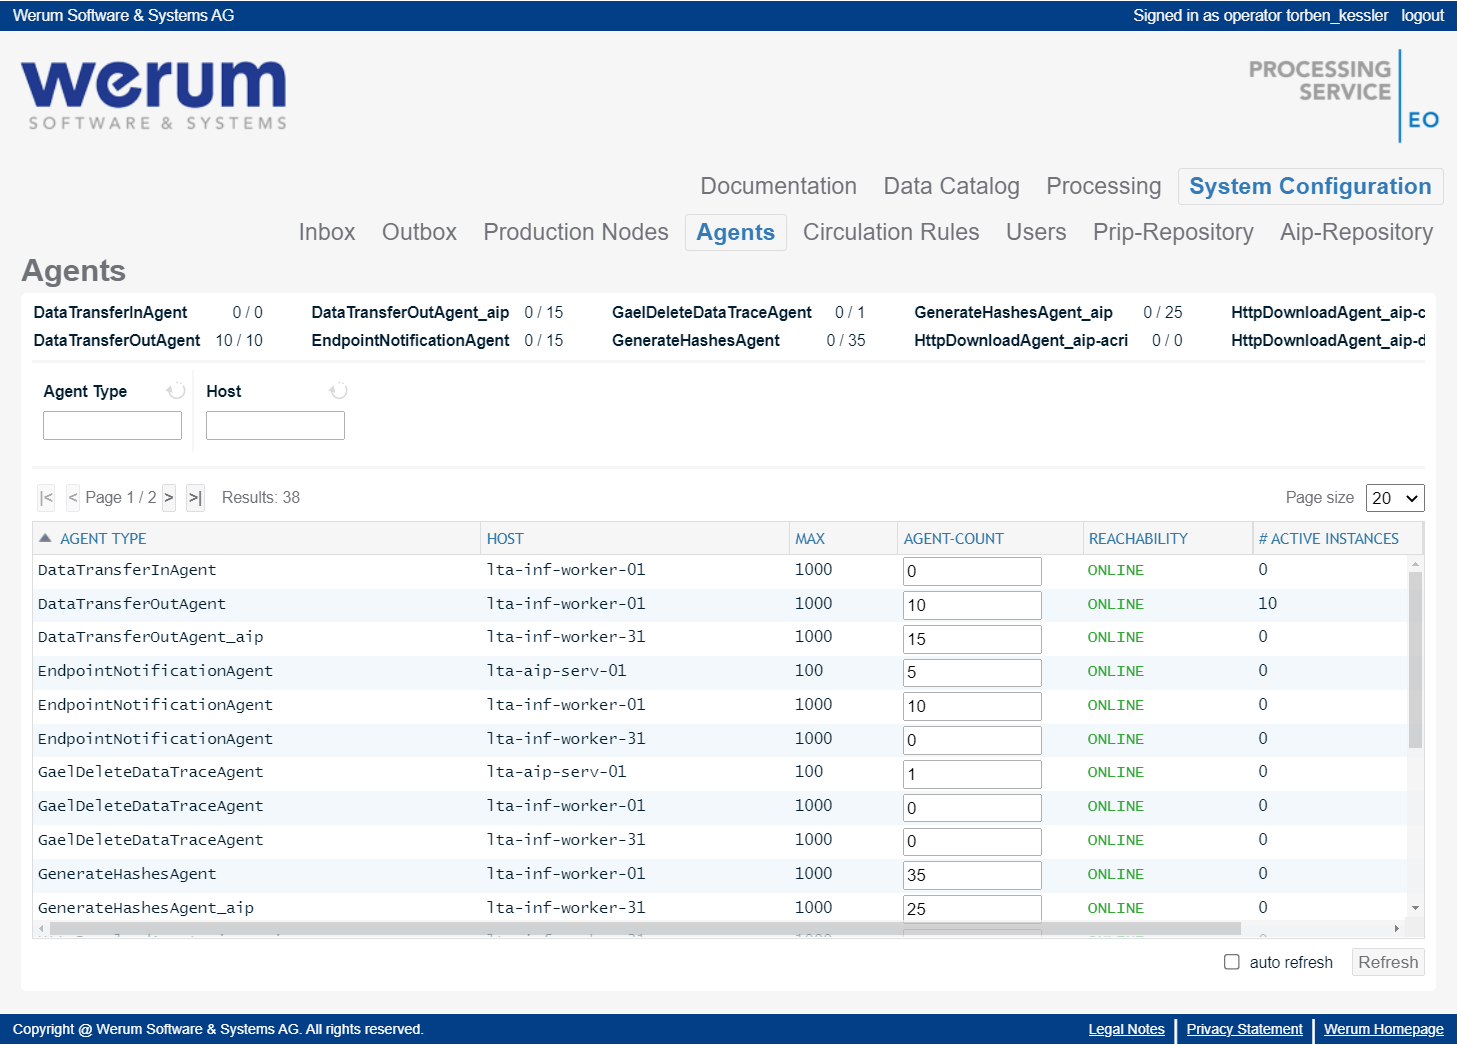Click the logout link
This screenshot has height=1045, width=1457.
click(1422, 15)
